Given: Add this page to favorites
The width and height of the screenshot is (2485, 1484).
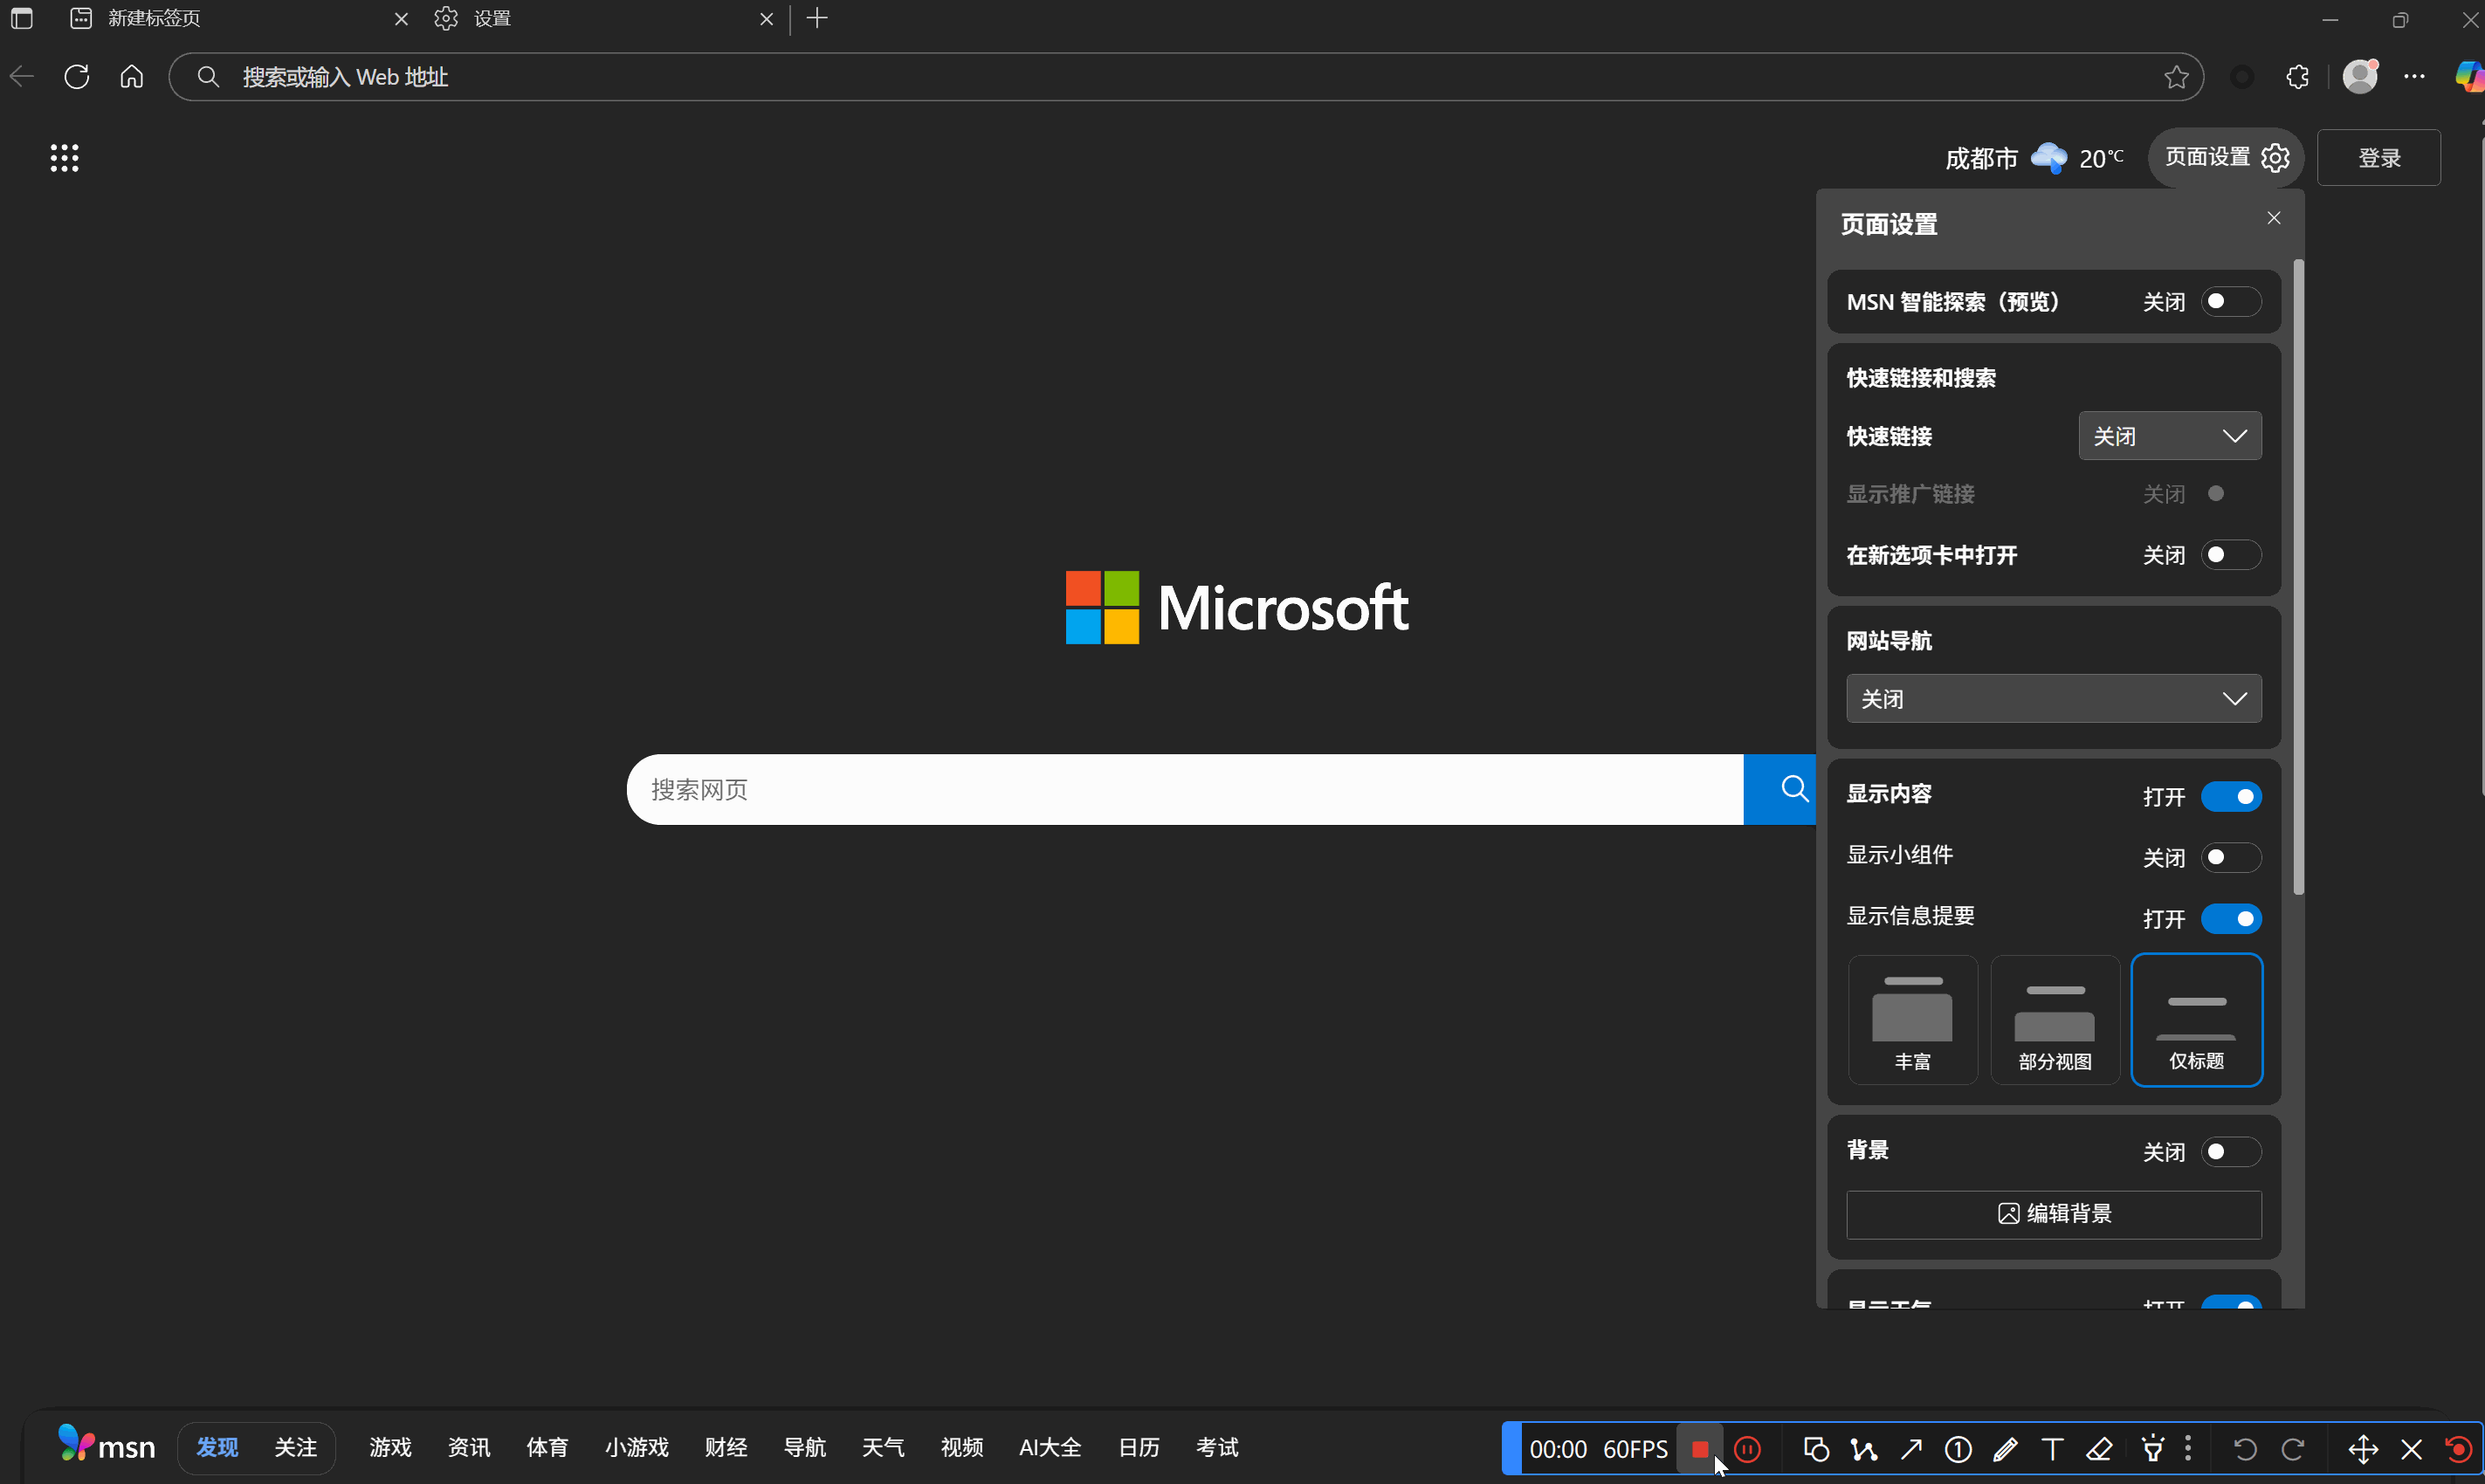Looking at the screenshot, I should click(x=2176, y=77).
